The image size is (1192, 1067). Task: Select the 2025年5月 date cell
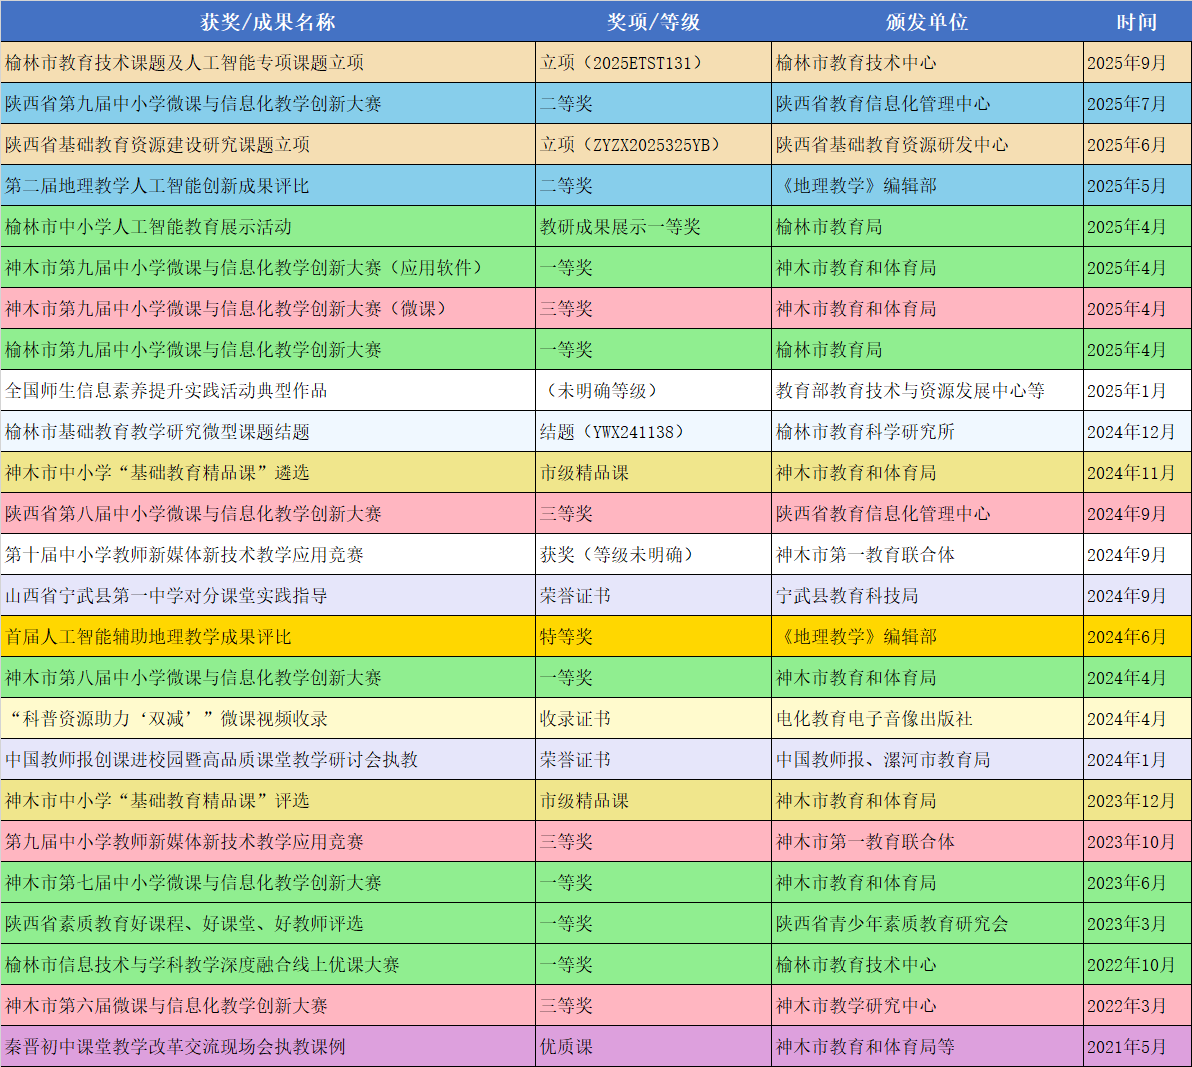click(x=1137, y=185)
